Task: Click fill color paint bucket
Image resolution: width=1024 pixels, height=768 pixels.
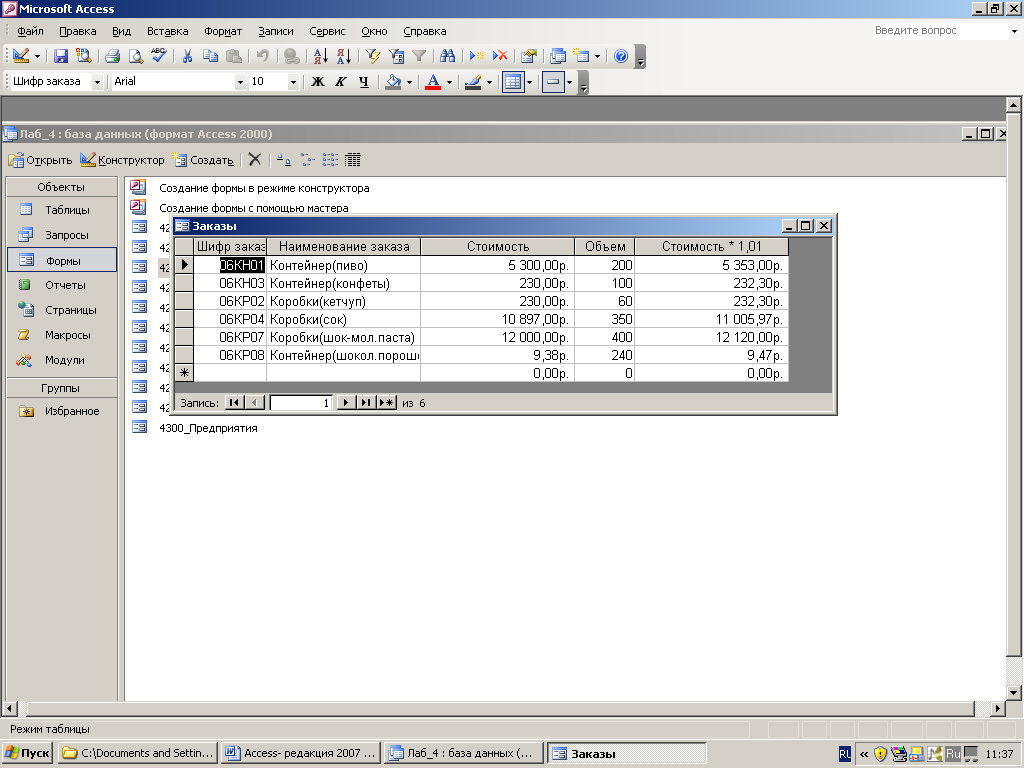Action: coord(393,82)
